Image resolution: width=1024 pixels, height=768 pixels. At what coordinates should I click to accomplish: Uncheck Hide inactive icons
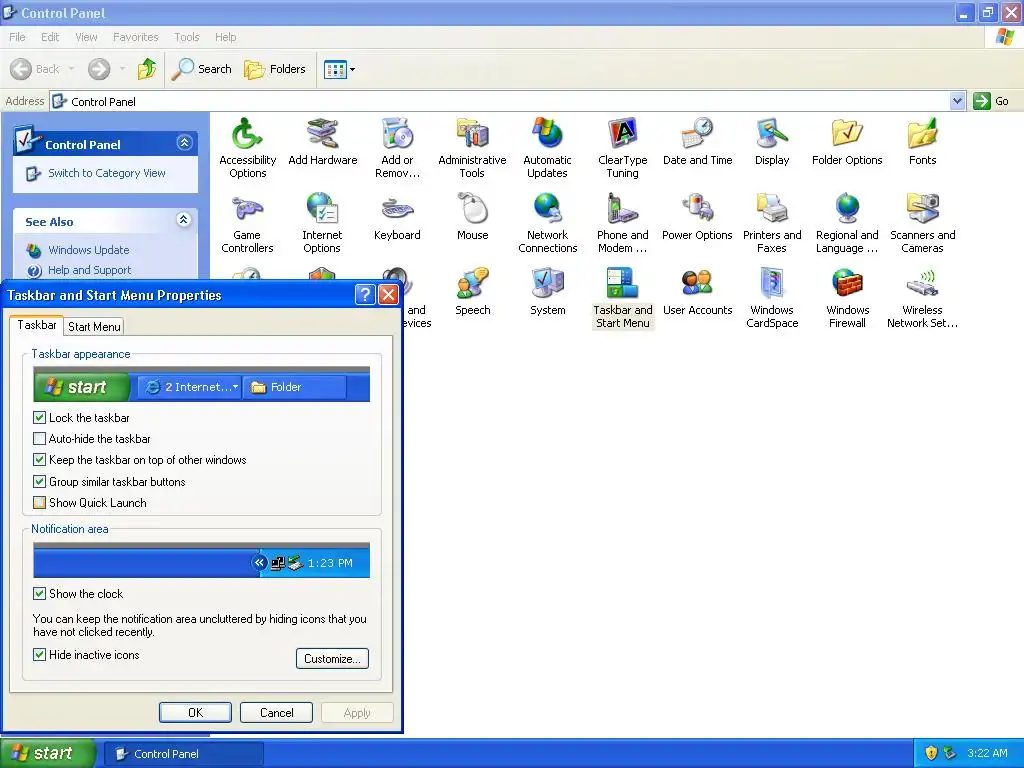click(39, 654)
